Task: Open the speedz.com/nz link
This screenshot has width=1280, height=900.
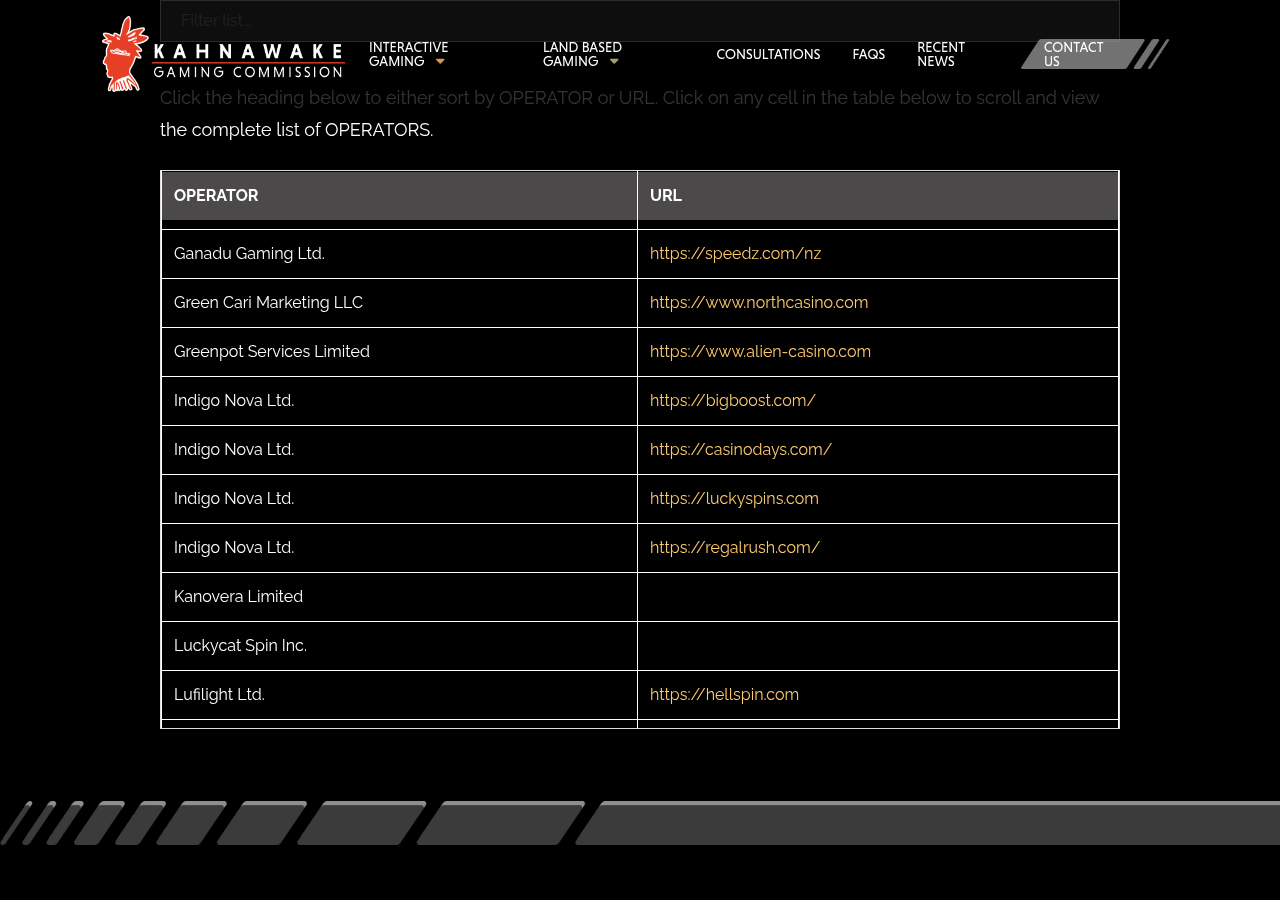Action: click(735, 254)
